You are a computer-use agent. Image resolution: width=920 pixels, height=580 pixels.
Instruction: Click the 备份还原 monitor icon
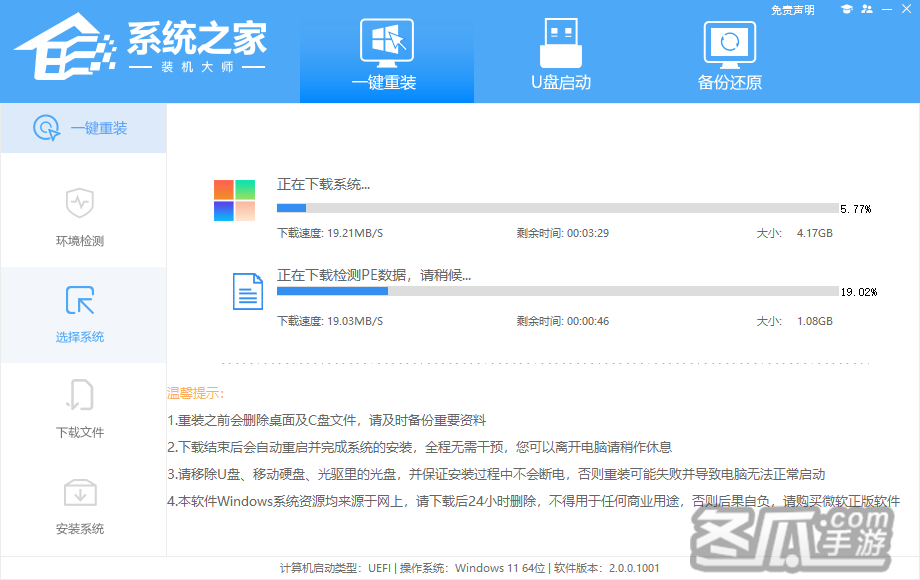tap(729, 45)
